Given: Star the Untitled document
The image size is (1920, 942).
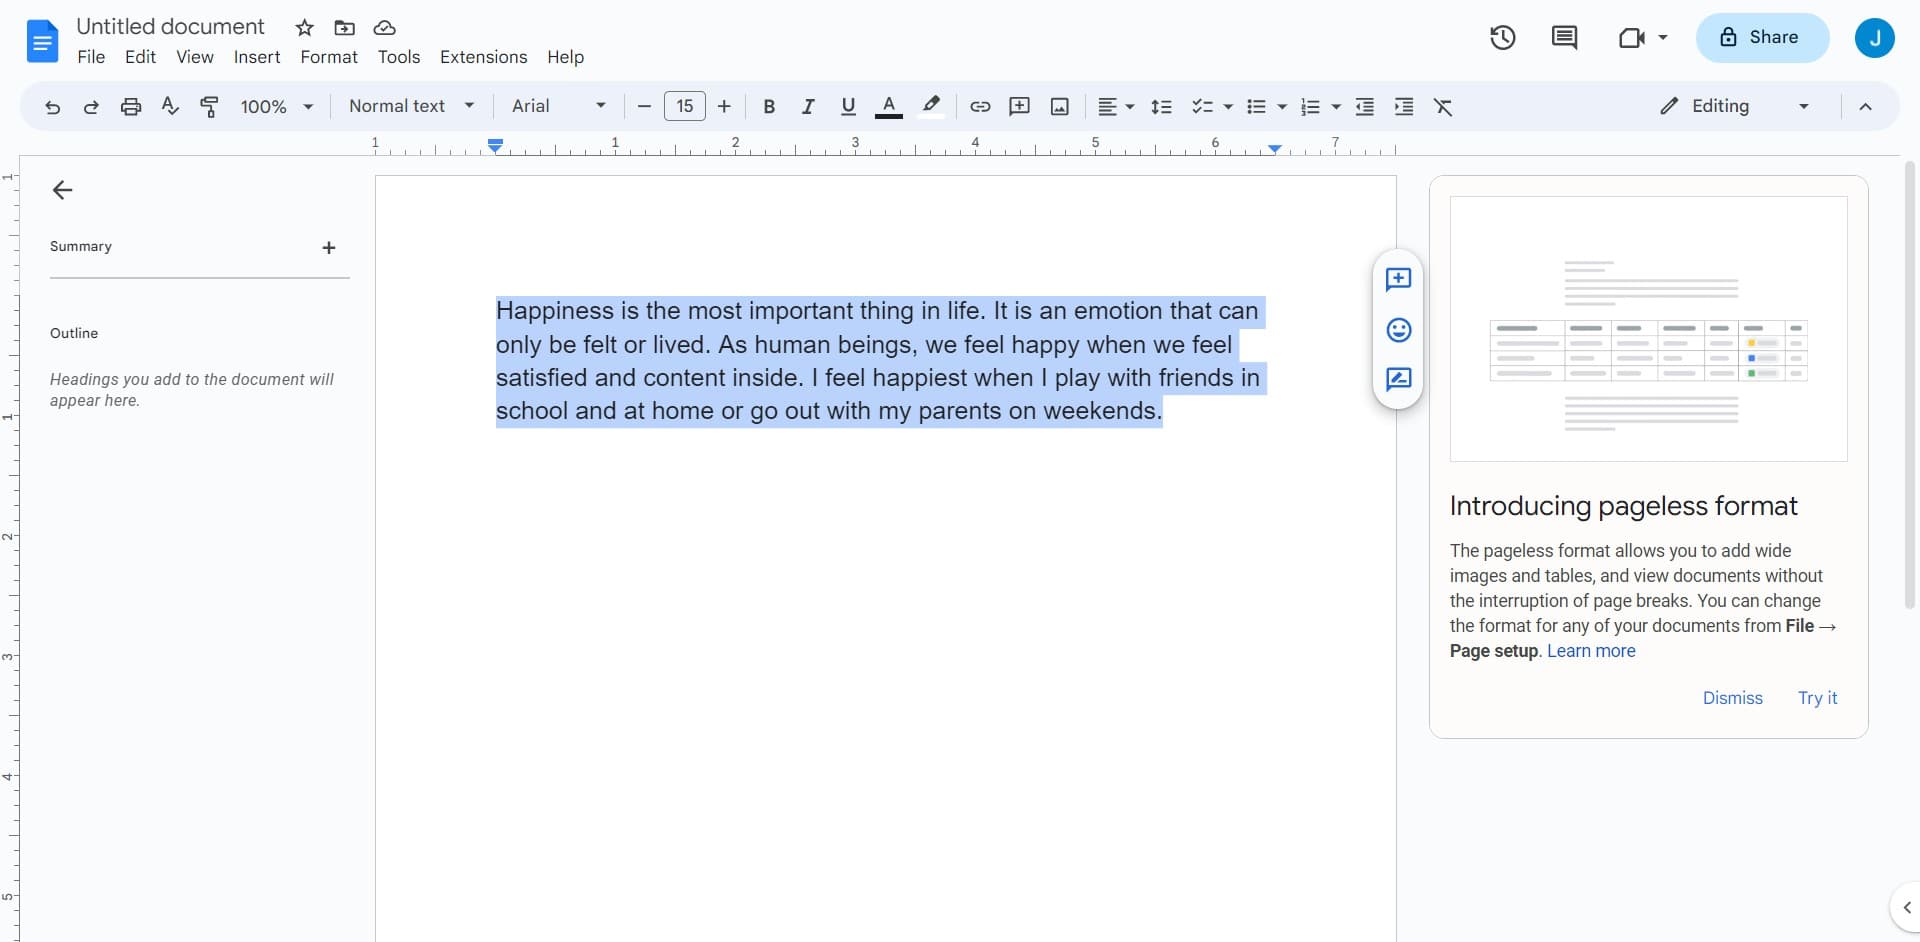Looking at the screenshot, I should pos(305,27).
